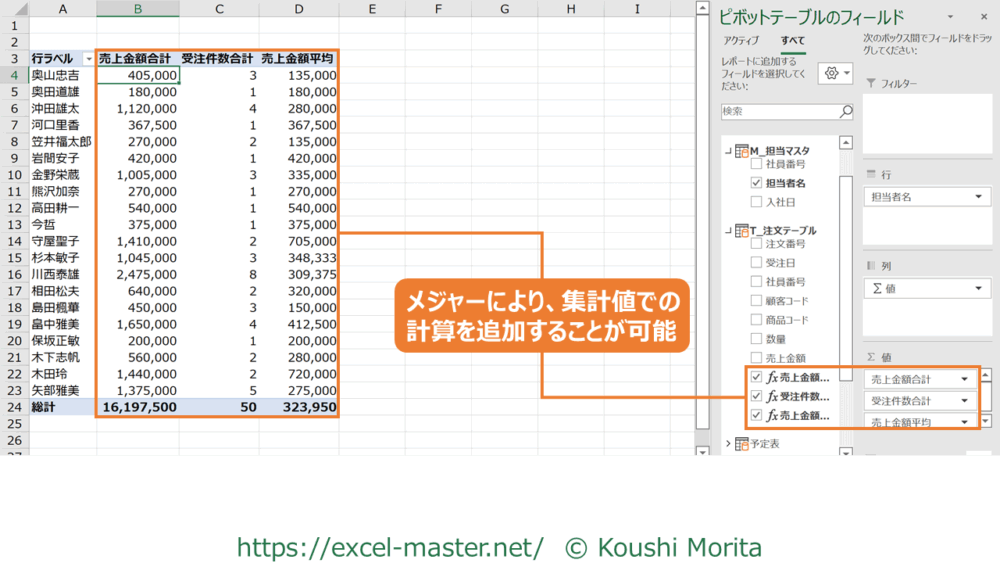Screen dimensions: 1000x563
Task: Enable the 数量 field checkbox
Action: pyautogui.click(x=757, y=339)
